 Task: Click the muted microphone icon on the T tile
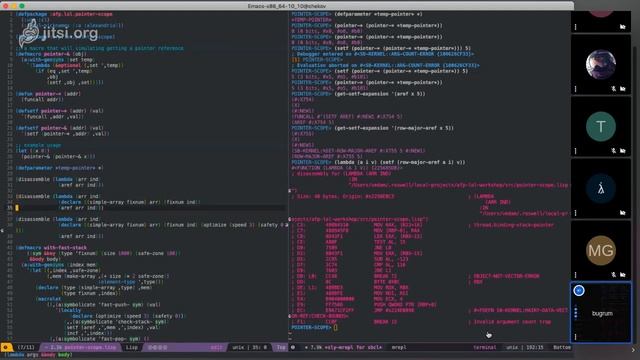613,151
